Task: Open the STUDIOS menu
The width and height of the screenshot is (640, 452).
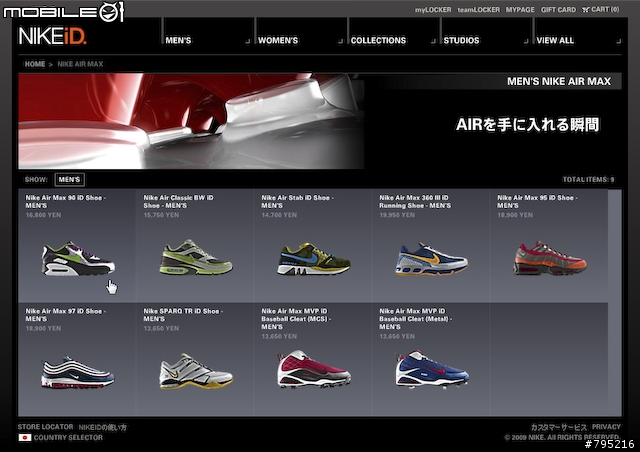Action: (x=461, y=40)
